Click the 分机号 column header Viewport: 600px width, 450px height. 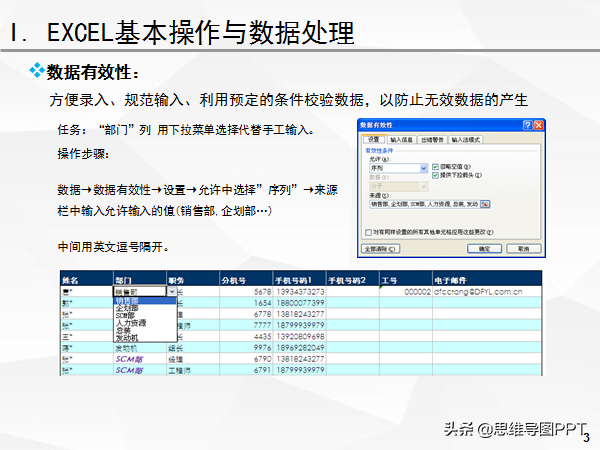coord(246,280)
